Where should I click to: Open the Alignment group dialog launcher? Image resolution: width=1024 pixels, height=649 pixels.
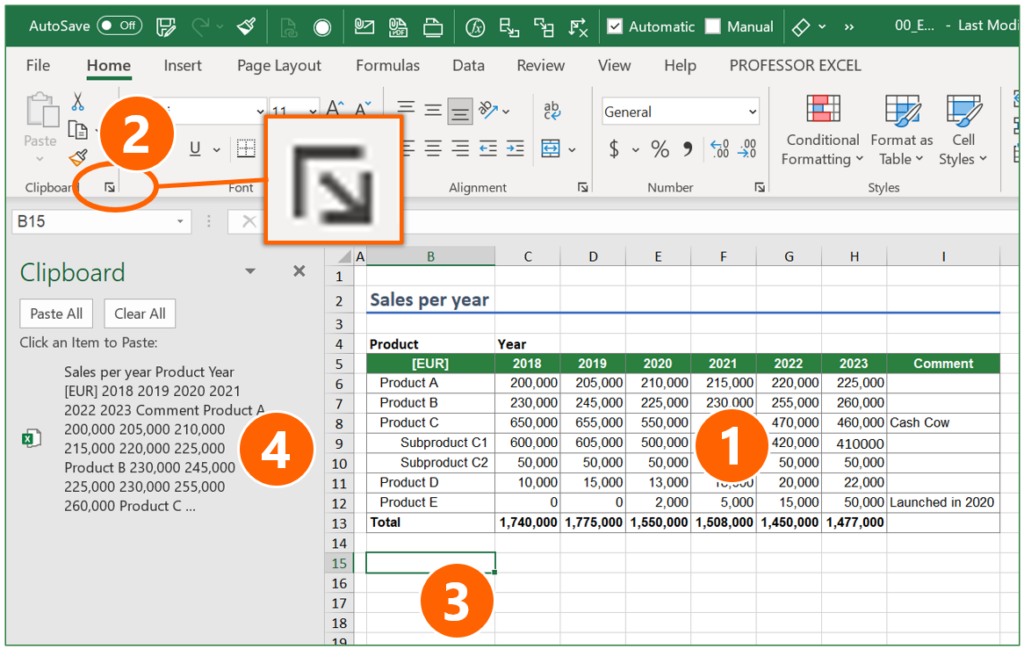click(x=583, y=187)
